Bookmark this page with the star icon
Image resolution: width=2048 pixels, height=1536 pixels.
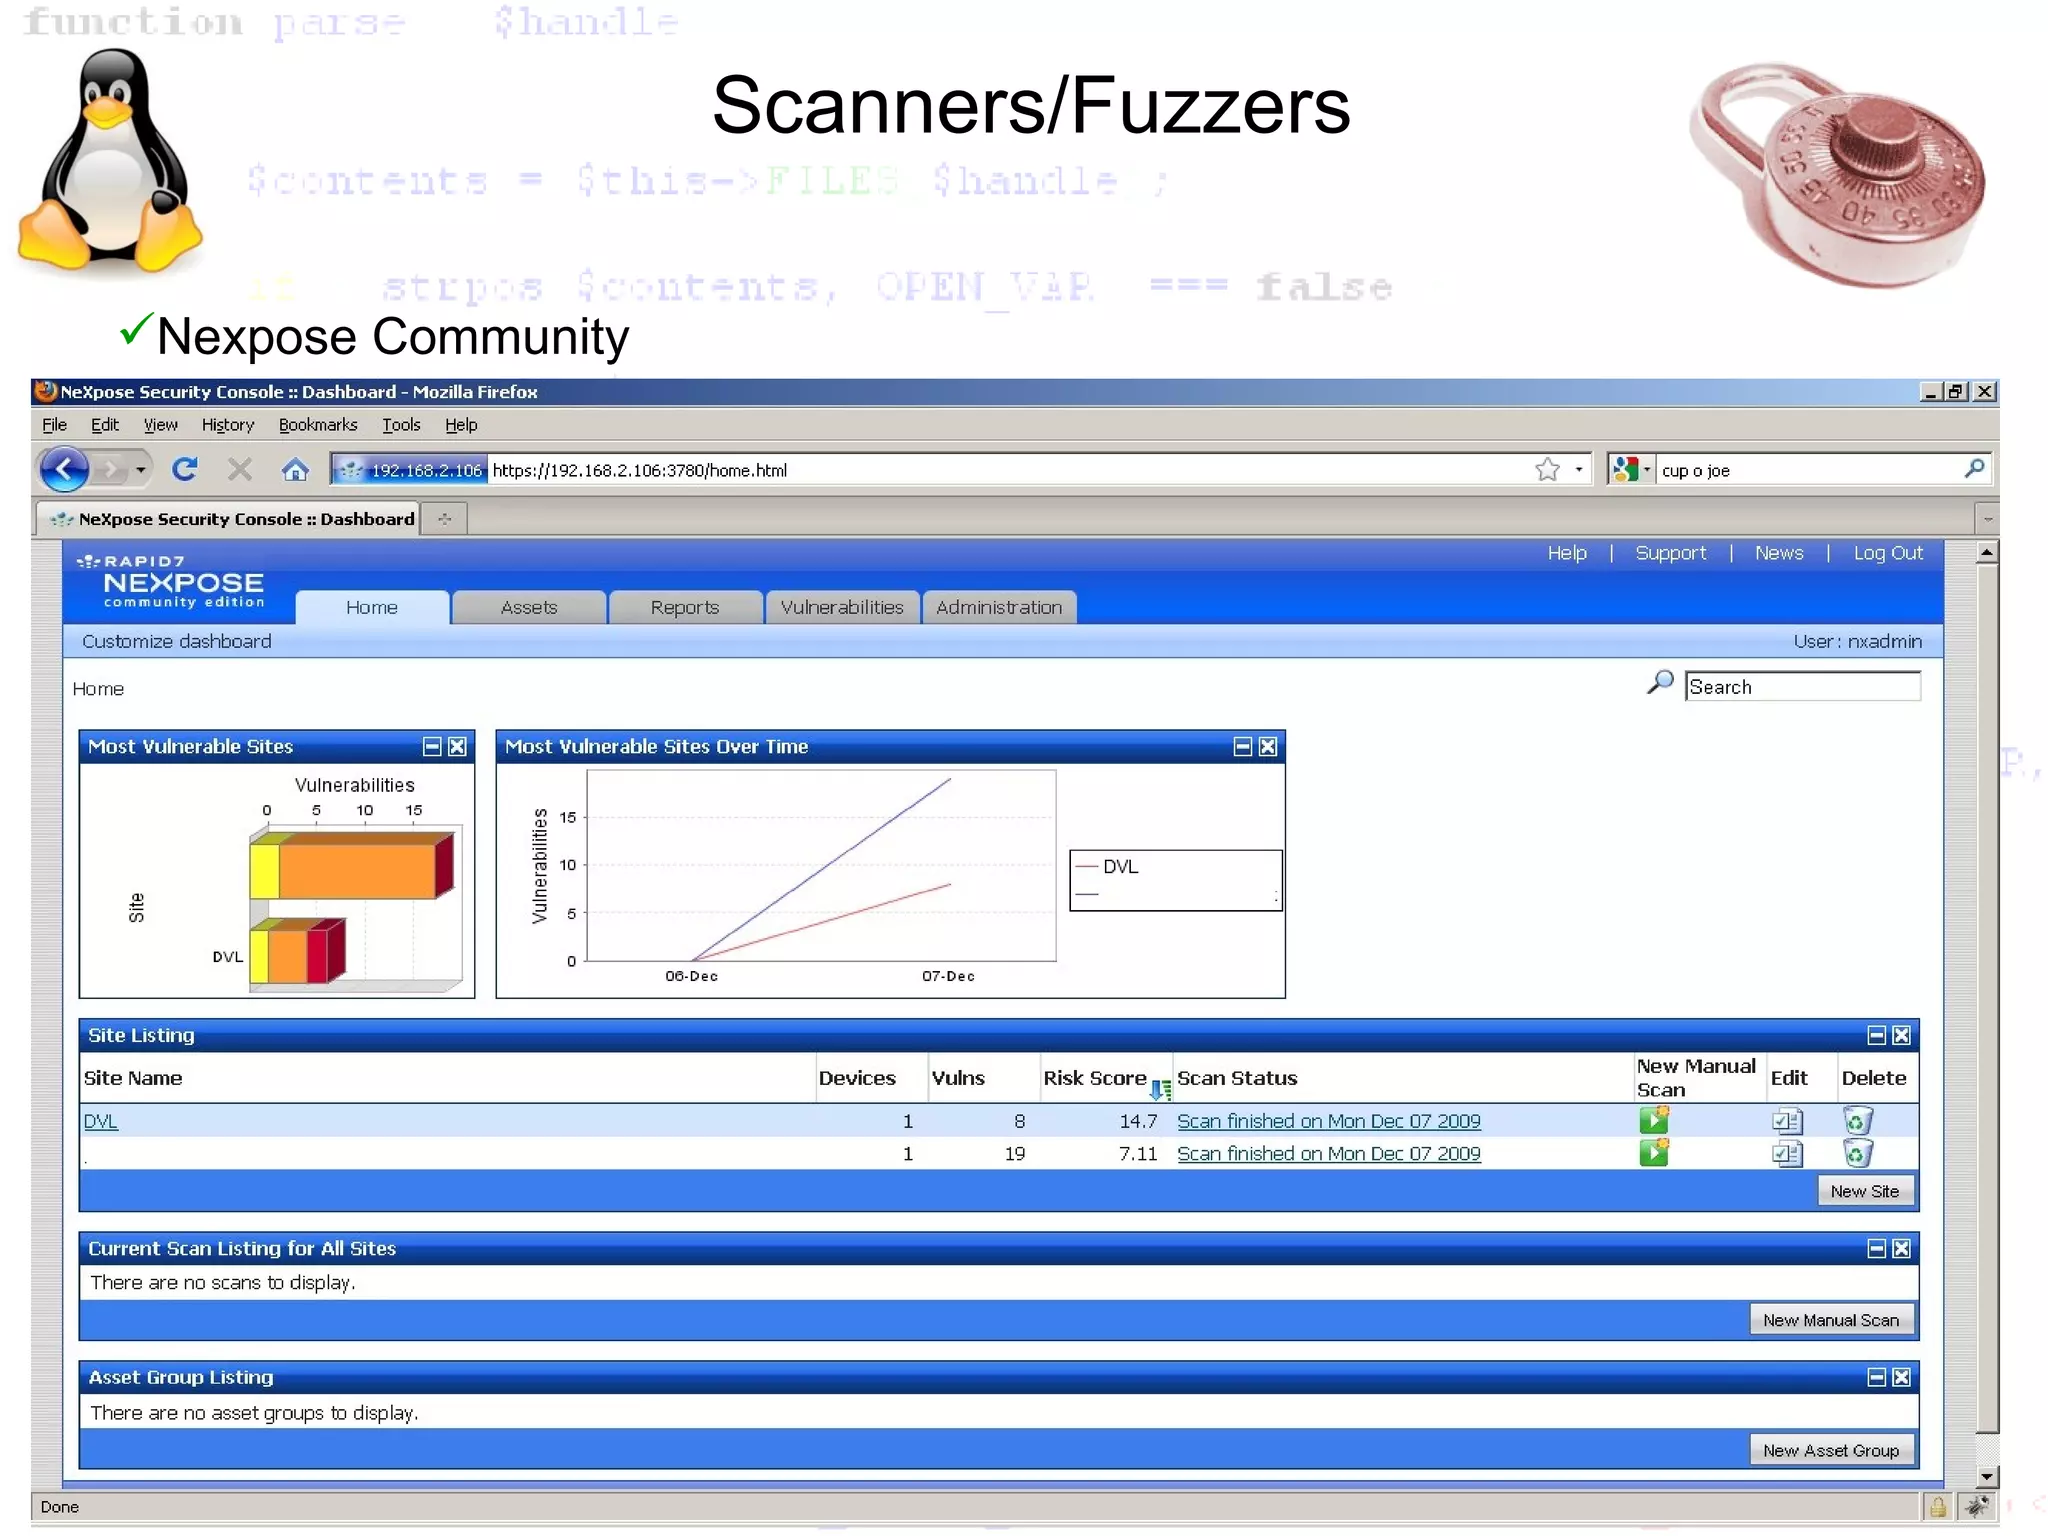pyautogui.click(x=1547, y=469)
